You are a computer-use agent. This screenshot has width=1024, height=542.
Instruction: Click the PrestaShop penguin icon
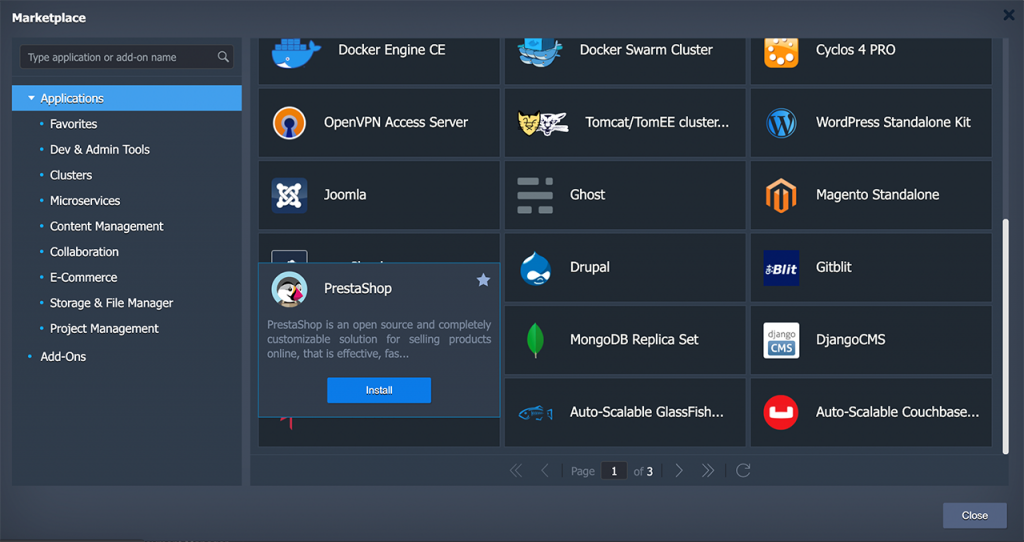(x=289, y=289)
